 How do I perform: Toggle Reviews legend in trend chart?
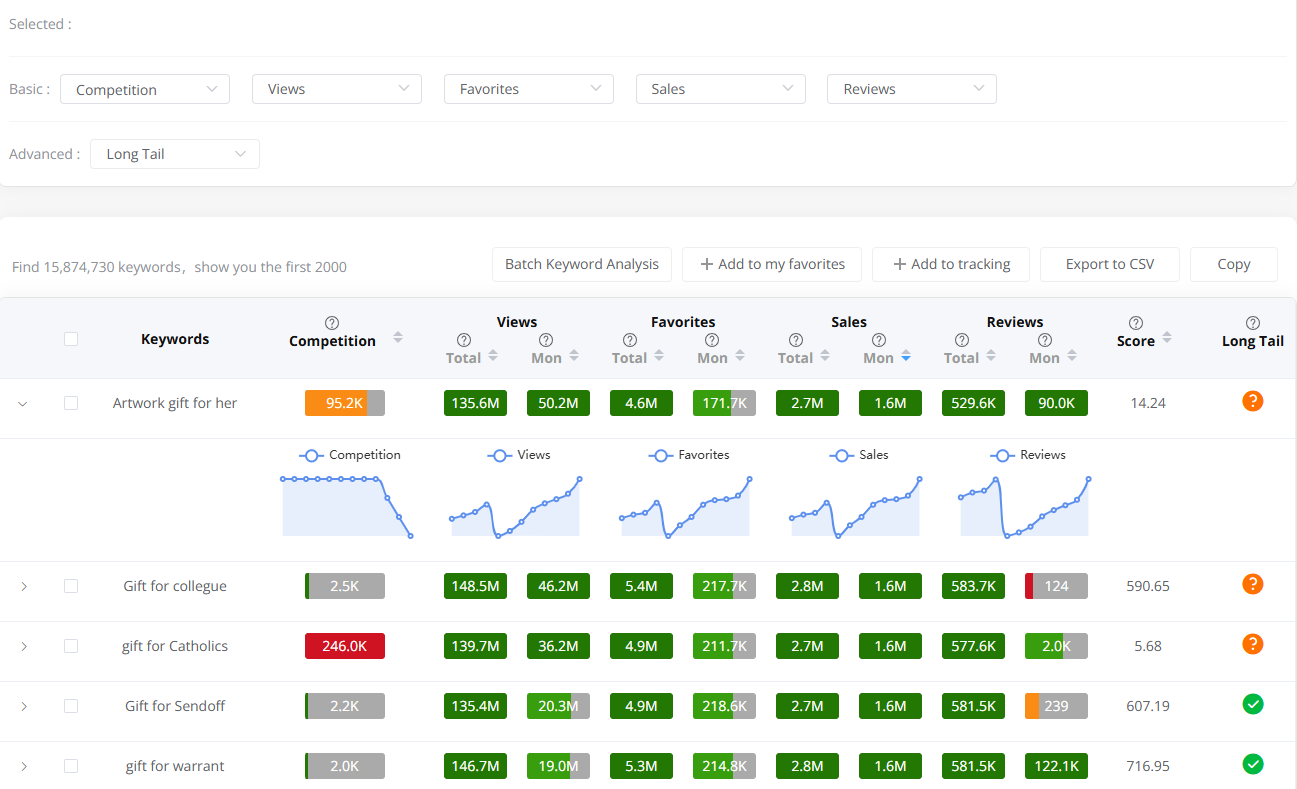coord(1028,455)
